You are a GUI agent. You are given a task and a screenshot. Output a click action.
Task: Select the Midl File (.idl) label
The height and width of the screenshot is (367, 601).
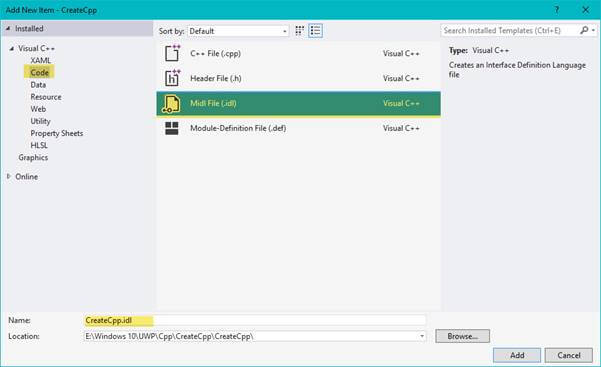[213, 103]
